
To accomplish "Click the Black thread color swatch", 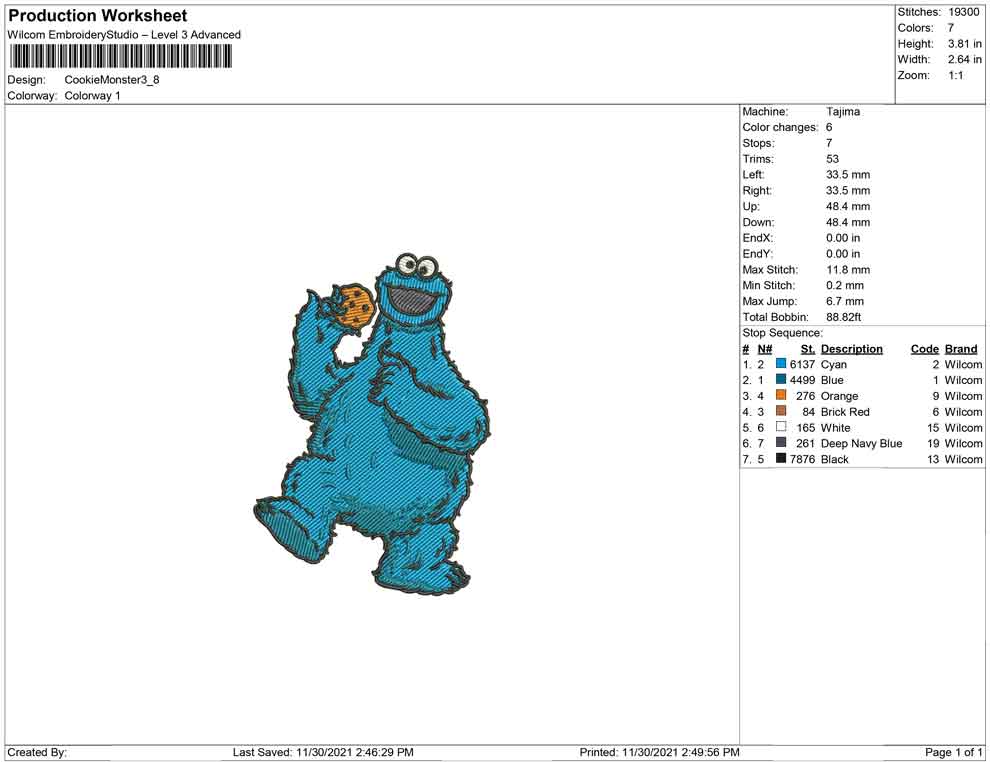I will [x=781, y=458].
